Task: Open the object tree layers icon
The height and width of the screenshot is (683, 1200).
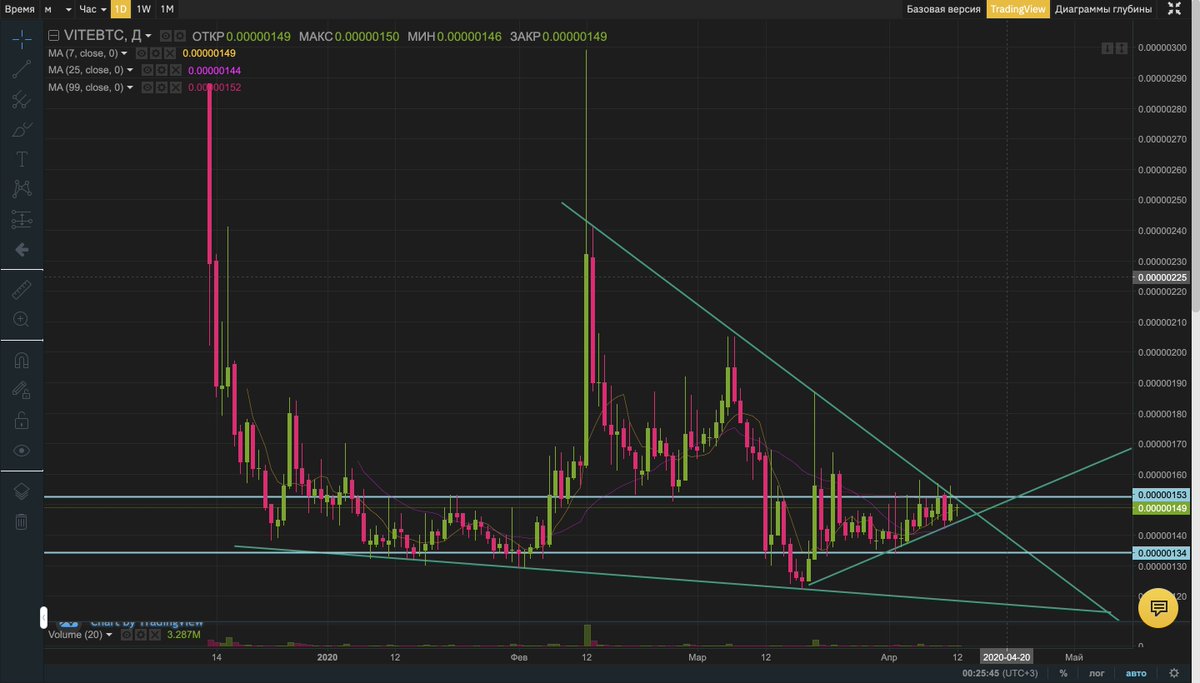Action: (x=21, y=491)
